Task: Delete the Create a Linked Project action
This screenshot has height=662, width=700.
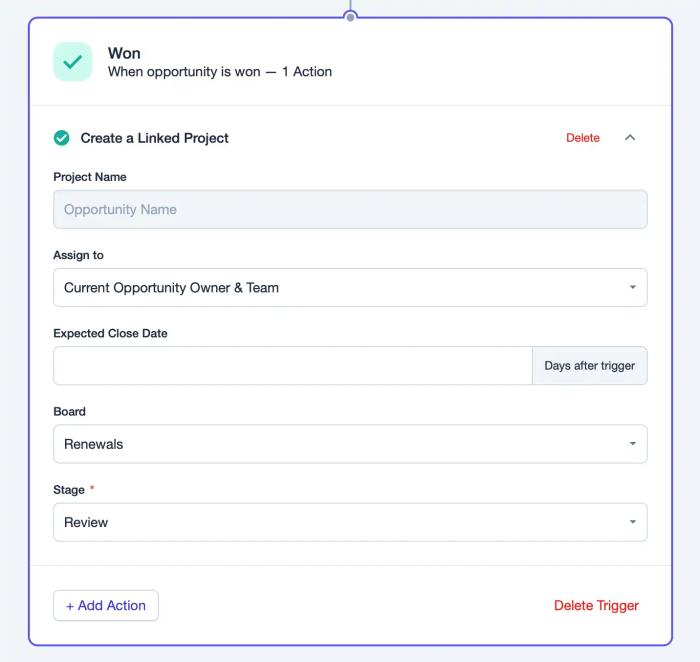Action: [583, 137]
